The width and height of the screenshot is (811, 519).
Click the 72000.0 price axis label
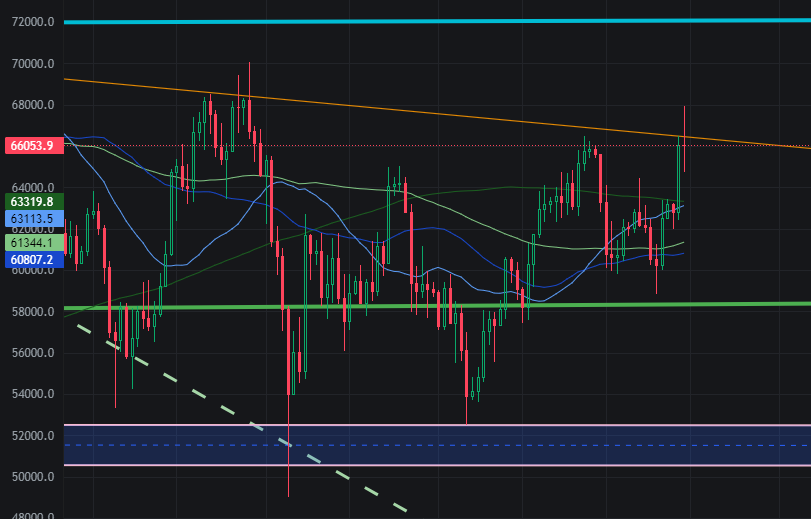(x=33, y=22)
